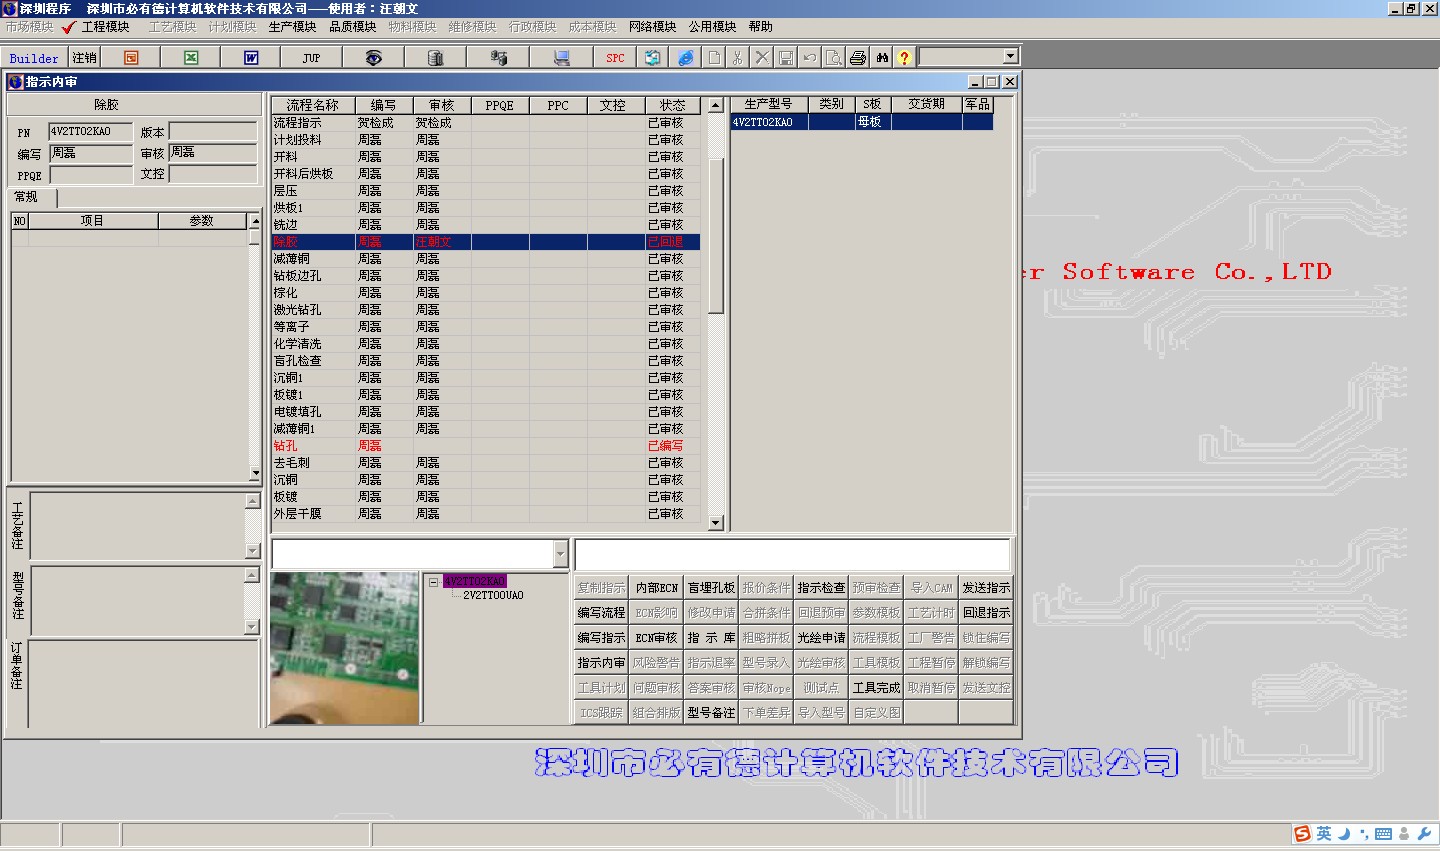1440x851 pixels.
Task: Click the wide text field above button grid
Action: [792, 555]
